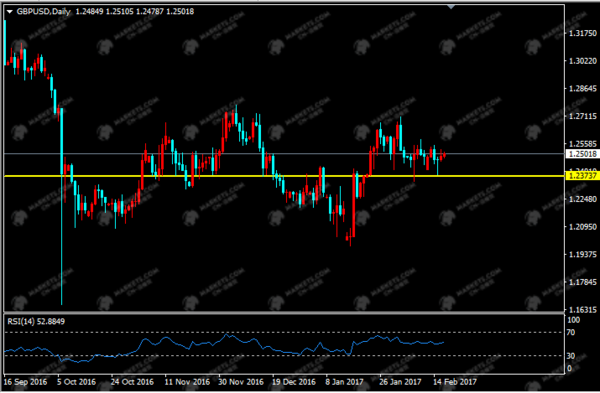Click the 1.25585 price axis label
The height and width of the screenshot is (393, 600).
pyautogui.click(x=583, y=144)
